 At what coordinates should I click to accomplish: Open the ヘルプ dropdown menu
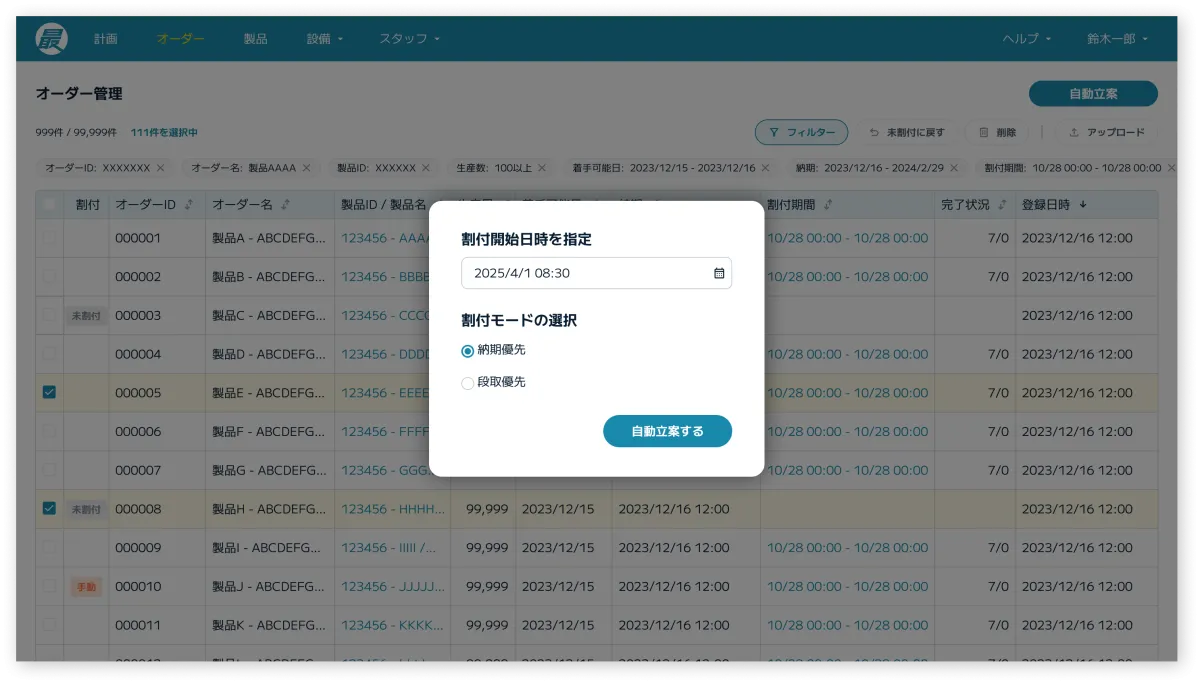(x=1027, y=39)
